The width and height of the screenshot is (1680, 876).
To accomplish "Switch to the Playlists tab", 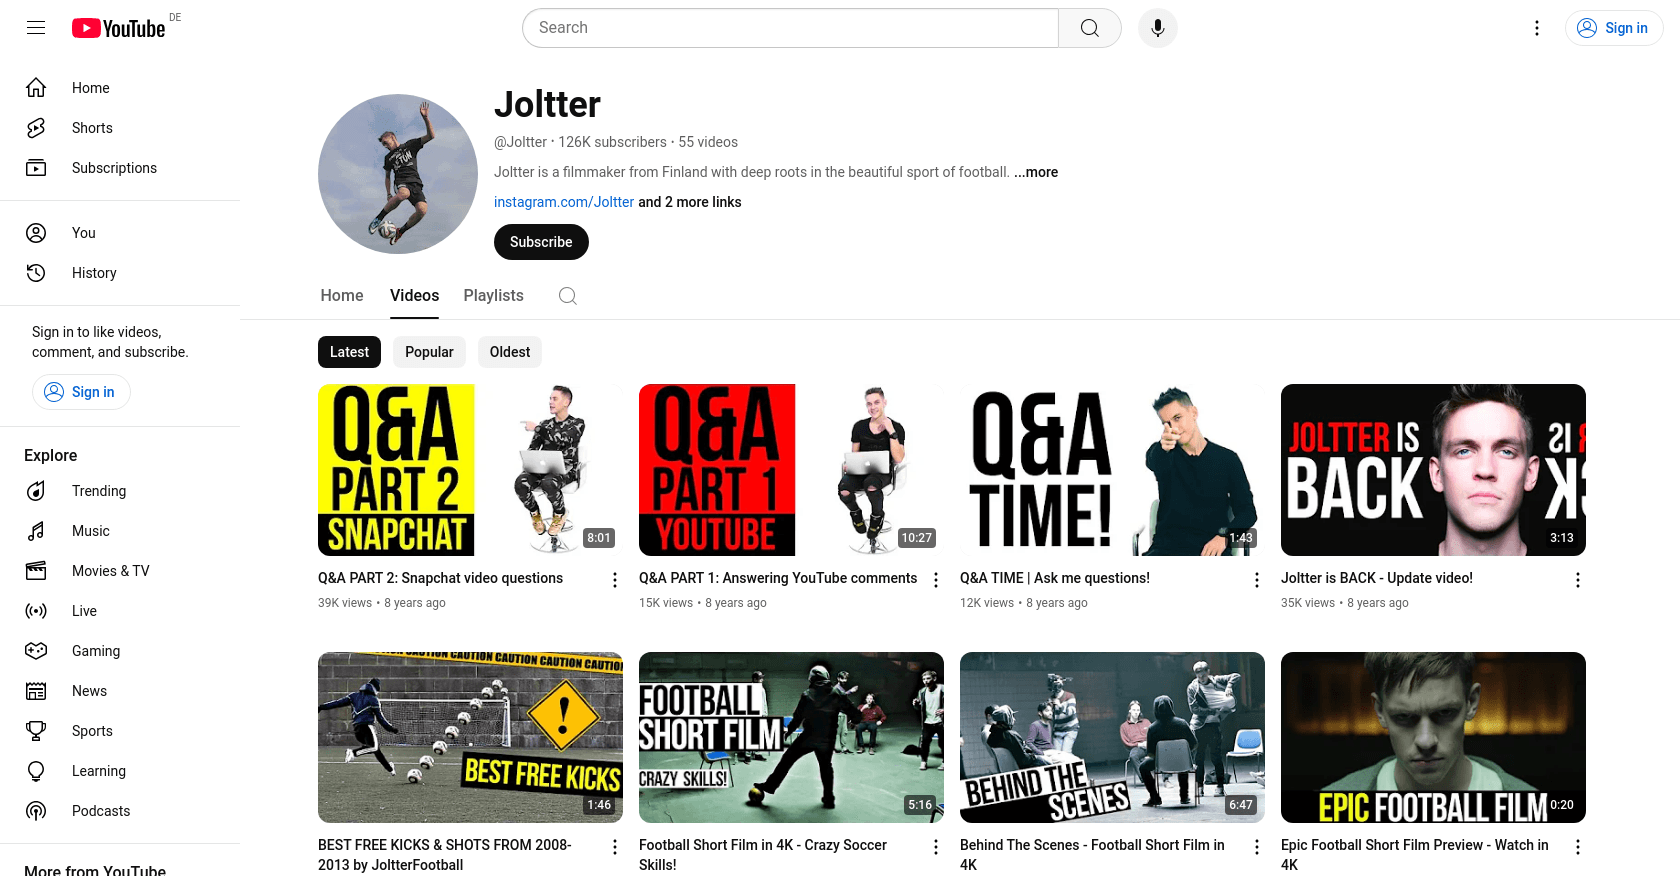I will 493,296.
